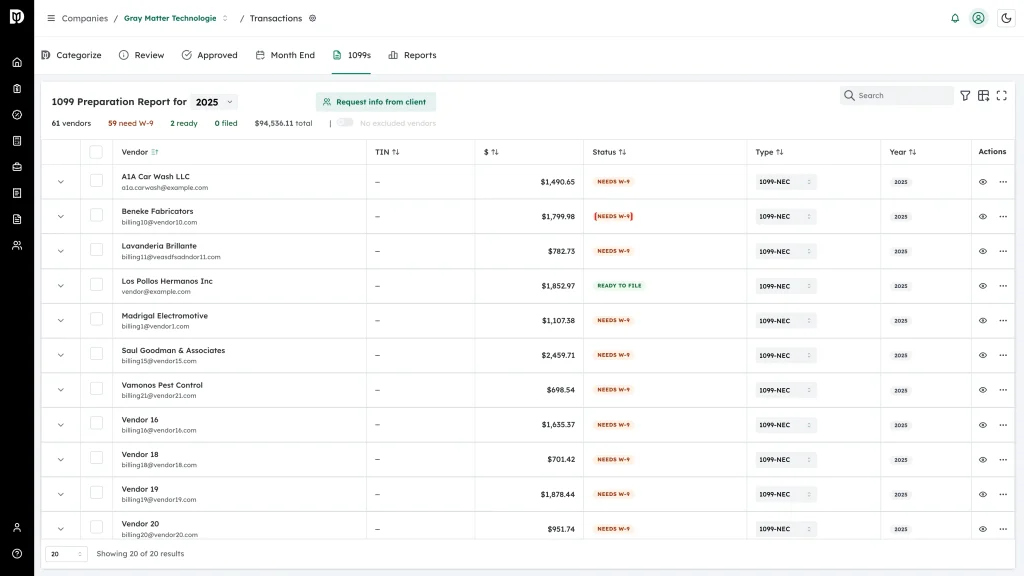Screen dimensions: 1024x576
Task: Open more actions for Saul Goodman & Associates
Action: click(1003, 355)
